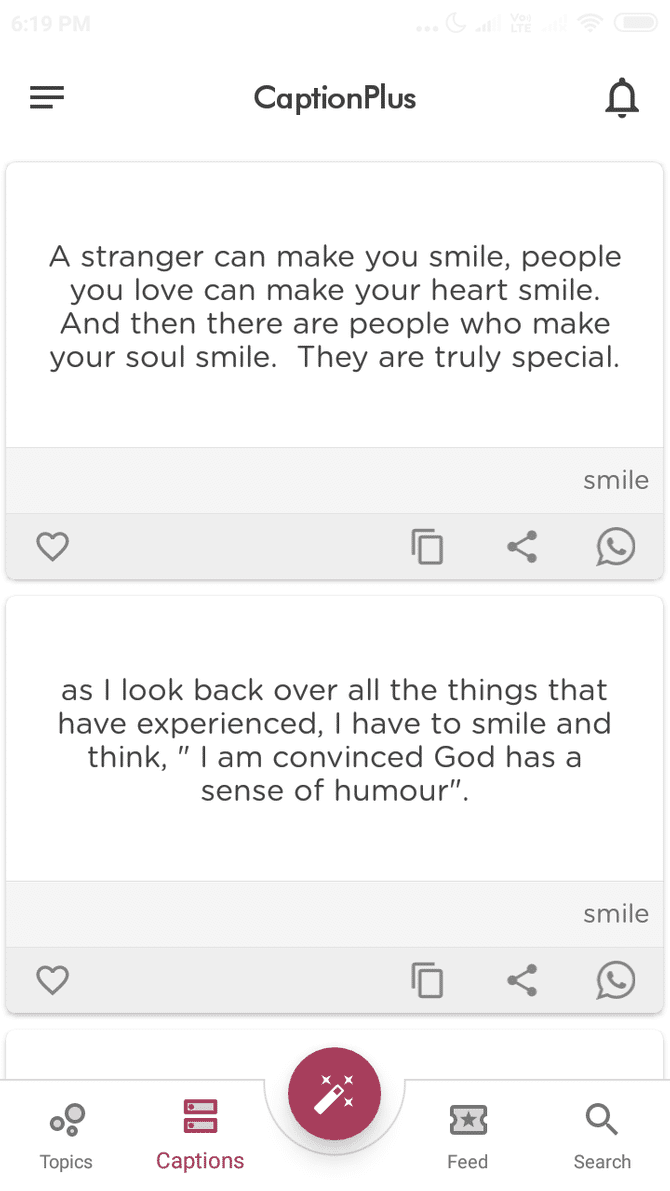Open the Feed ticket icon
670x1191 pixels.
(x=467, y=1119)
